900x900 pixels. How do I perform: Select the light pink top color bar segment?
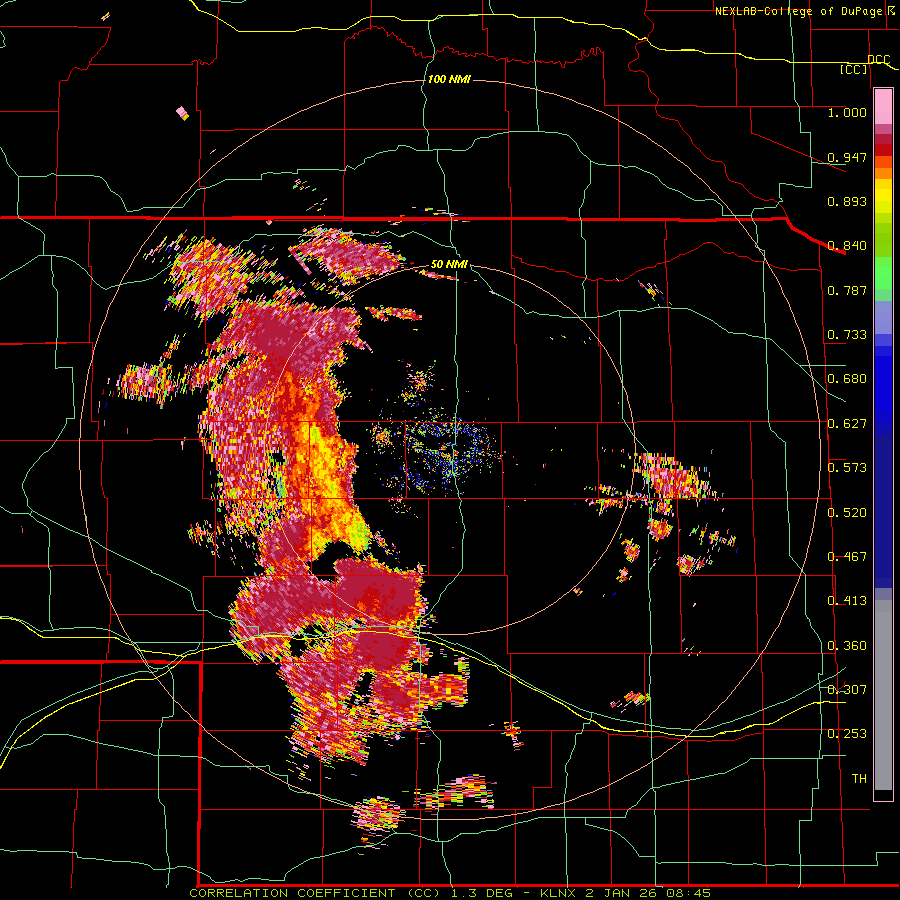click(x=883, y=106)
